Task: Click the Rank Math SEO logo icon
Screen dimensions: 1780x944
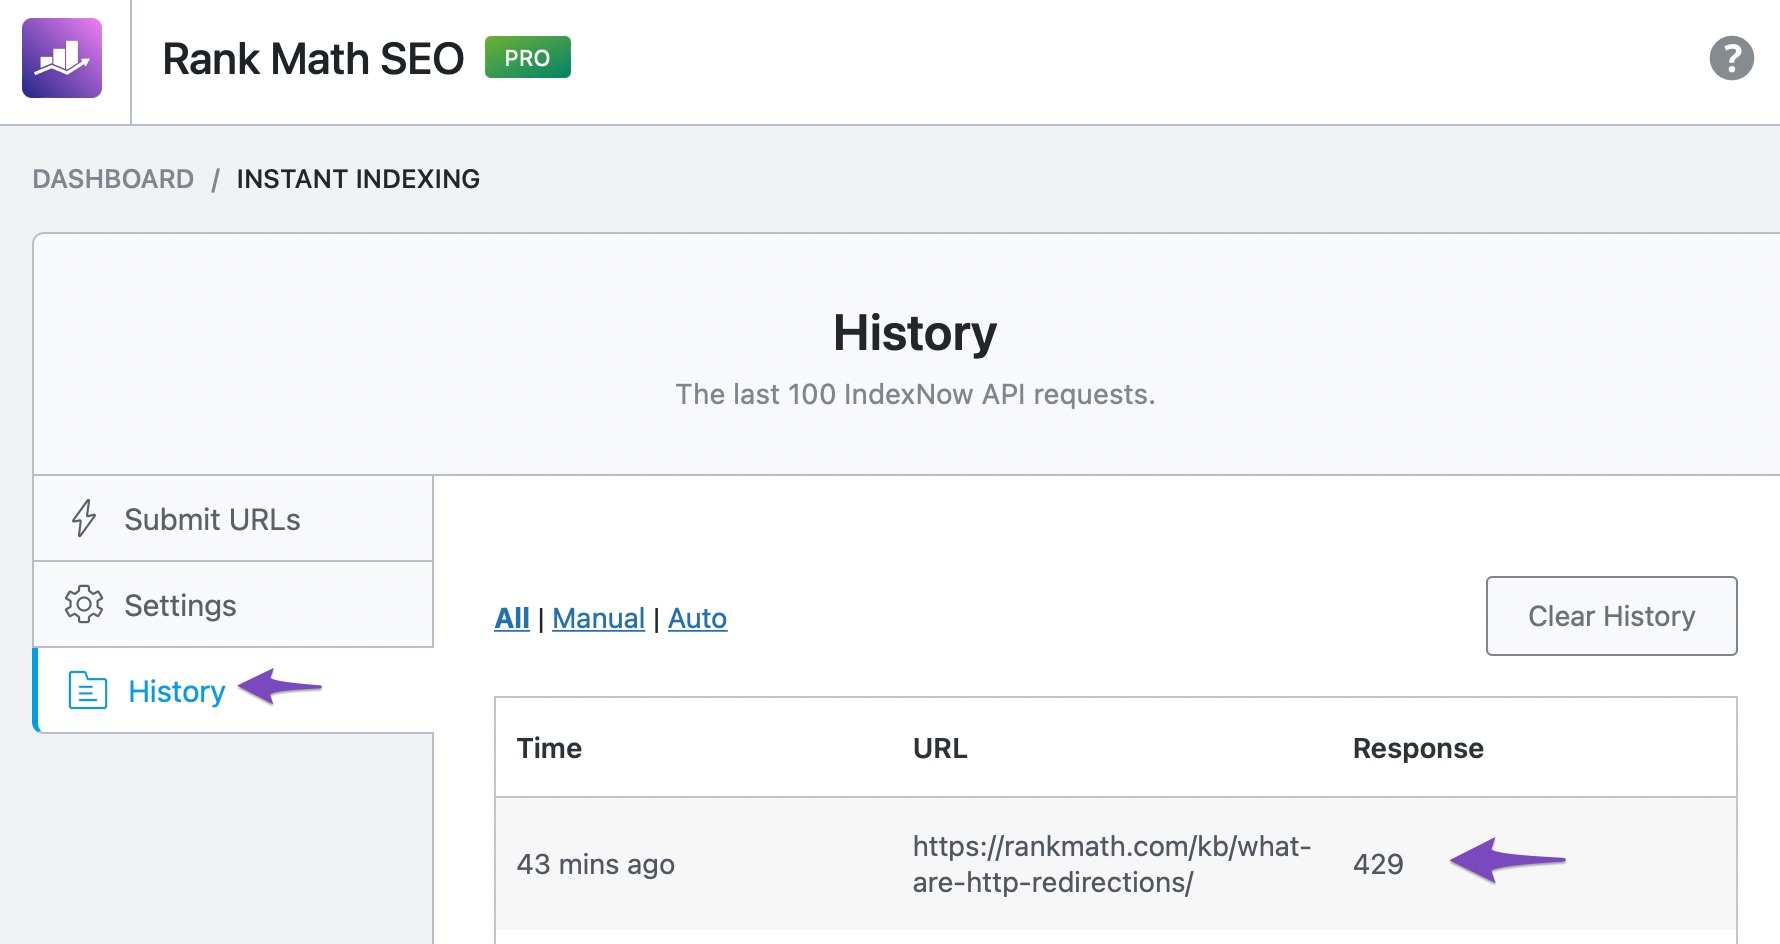Action: [63, 60]
